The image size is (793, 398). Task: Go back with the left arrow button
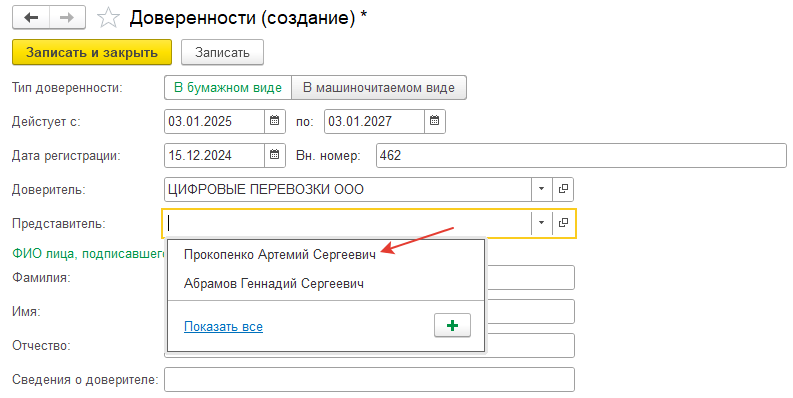[31, 18]
